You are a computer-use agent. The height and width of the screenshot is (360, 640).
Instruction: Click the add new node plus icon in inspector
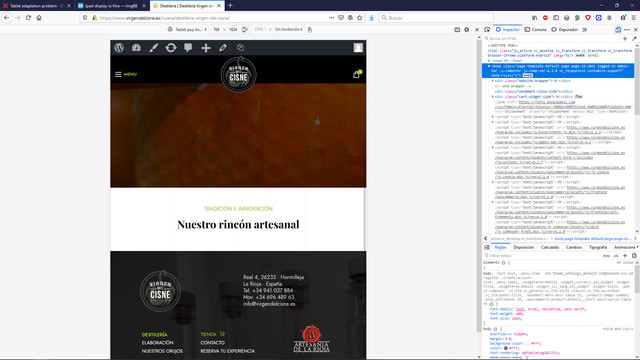(625, 38)
